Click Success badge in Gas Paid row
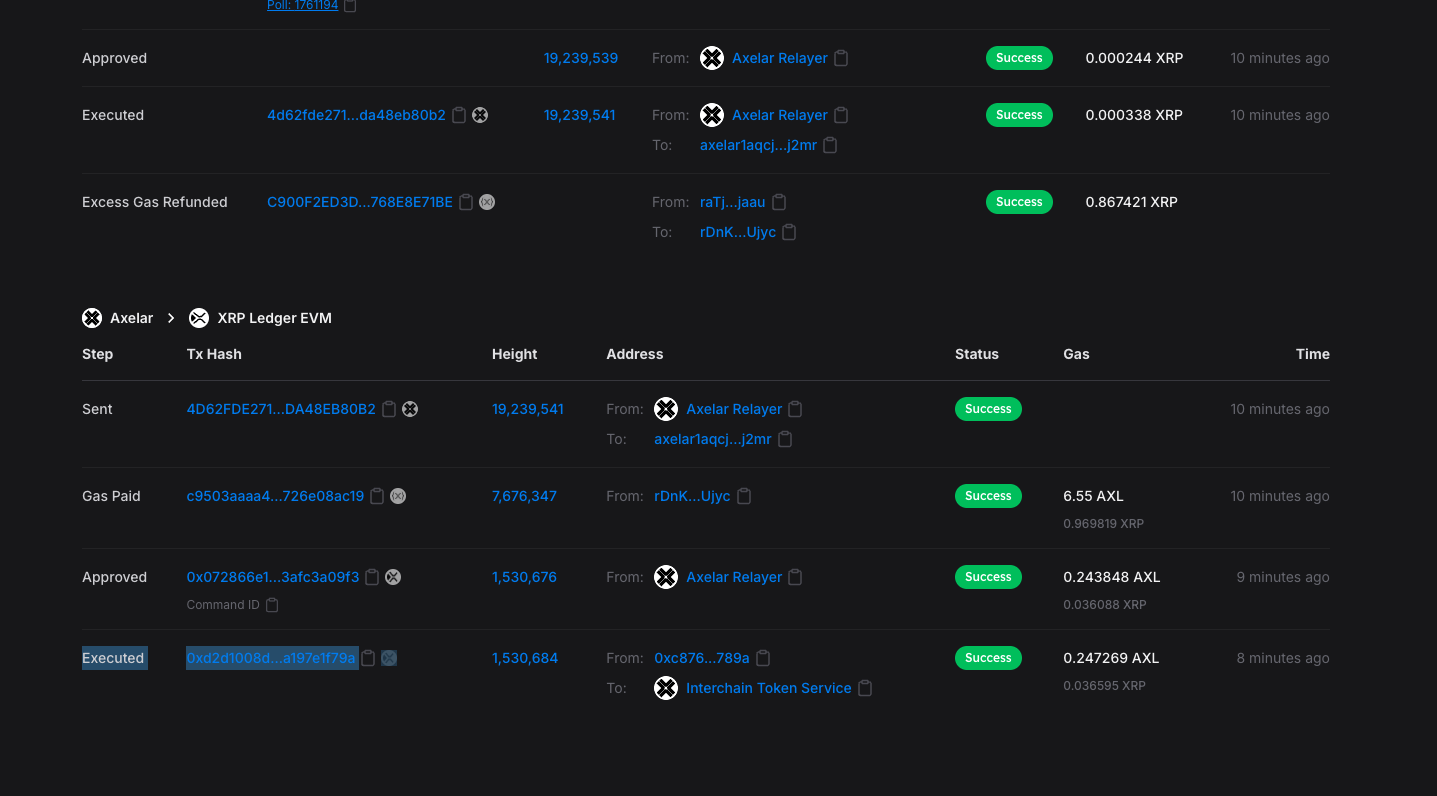The image size is (1437, 796). tap(988, 496)
